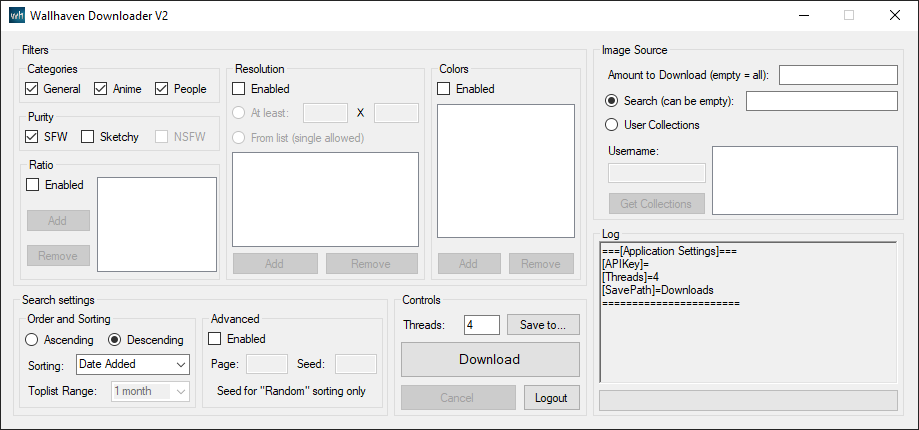Click the Save to... button
The image size is (919, 430).
click(543, 325)
